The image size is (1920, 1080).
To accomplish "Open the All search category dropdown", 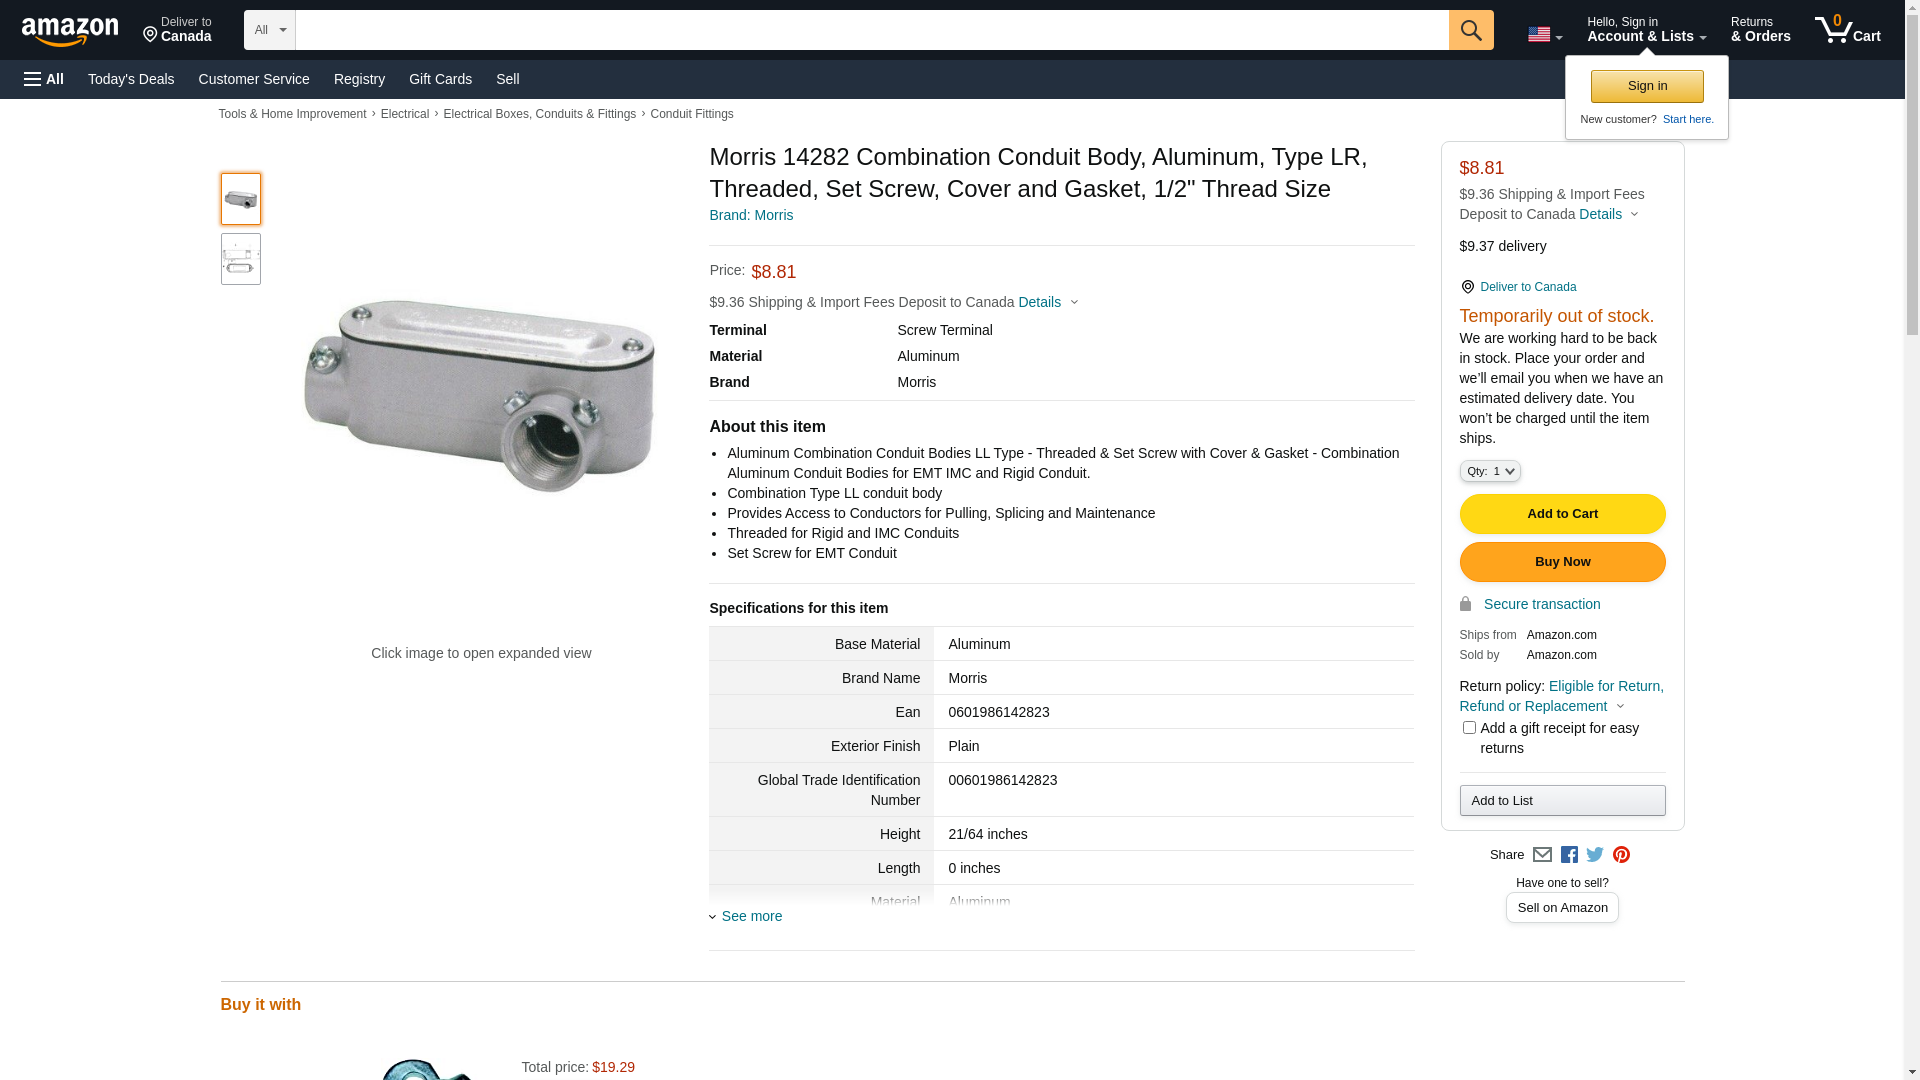I will coord(269,30).
